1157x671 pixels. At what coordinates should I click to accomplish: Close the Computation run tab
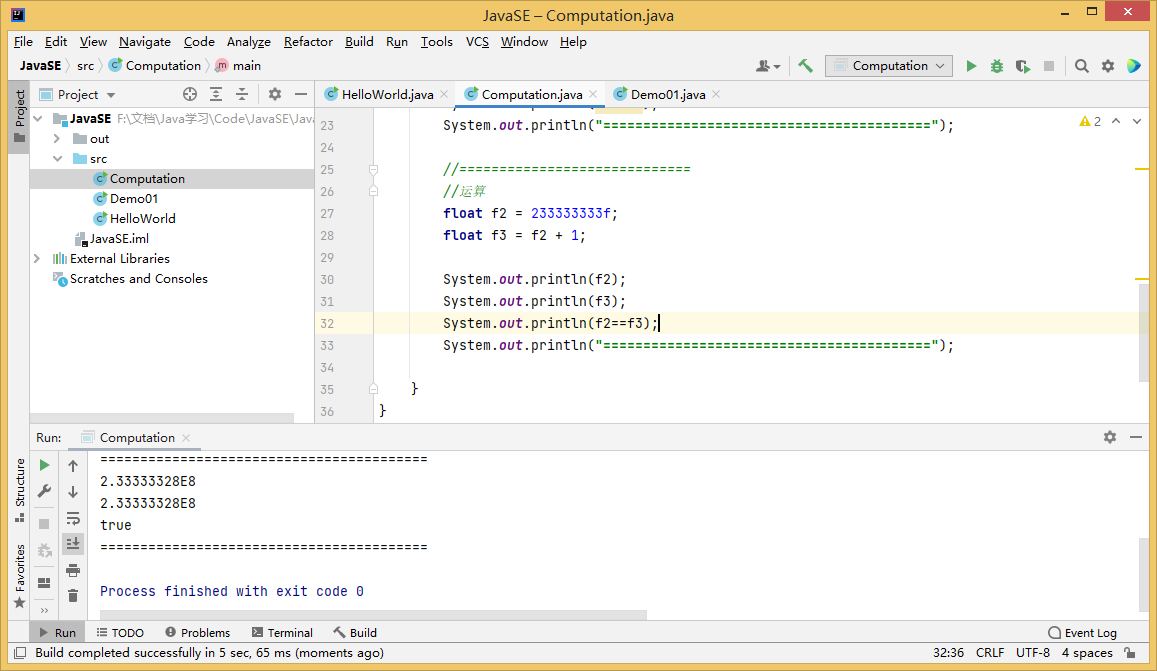point(186,438)
